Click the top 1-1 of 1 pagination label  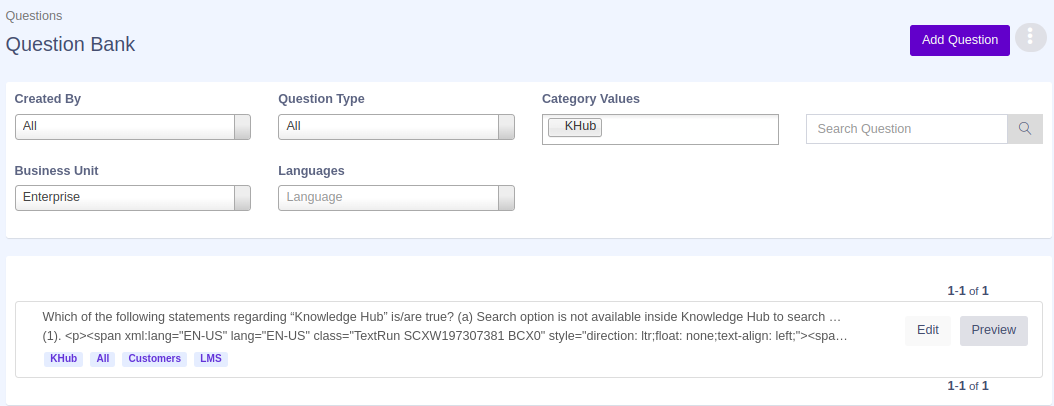tap(968, 291)
